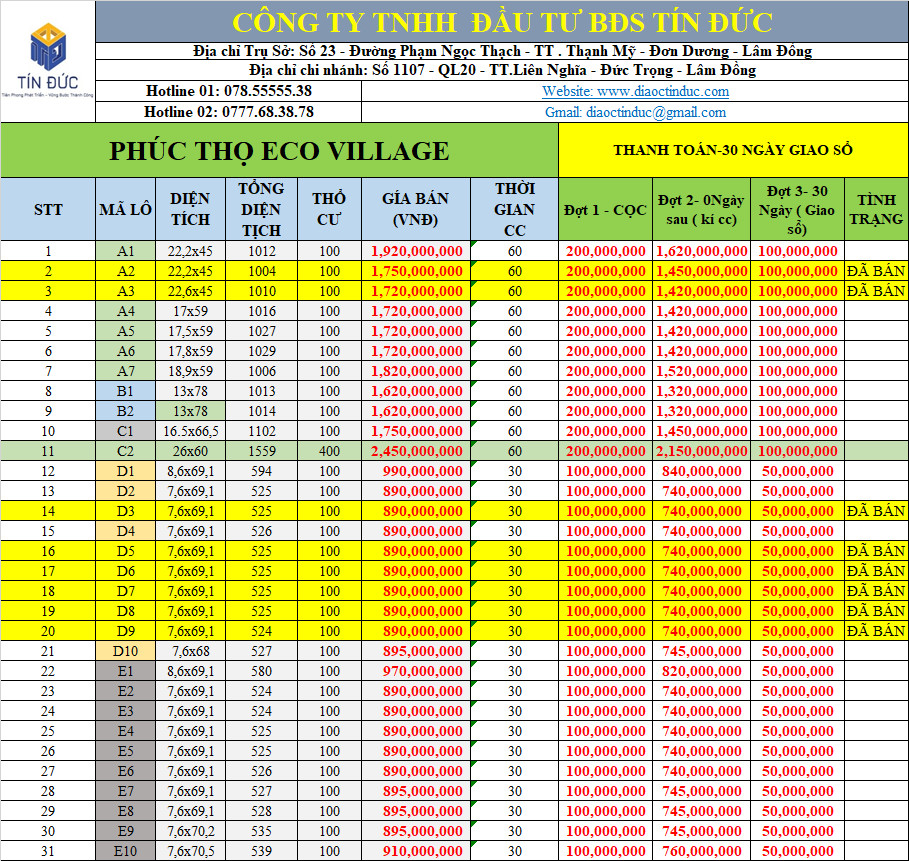909x861 pixels.
Task: Click the price 1,920,000,000
Action: (x=417, y=251)
